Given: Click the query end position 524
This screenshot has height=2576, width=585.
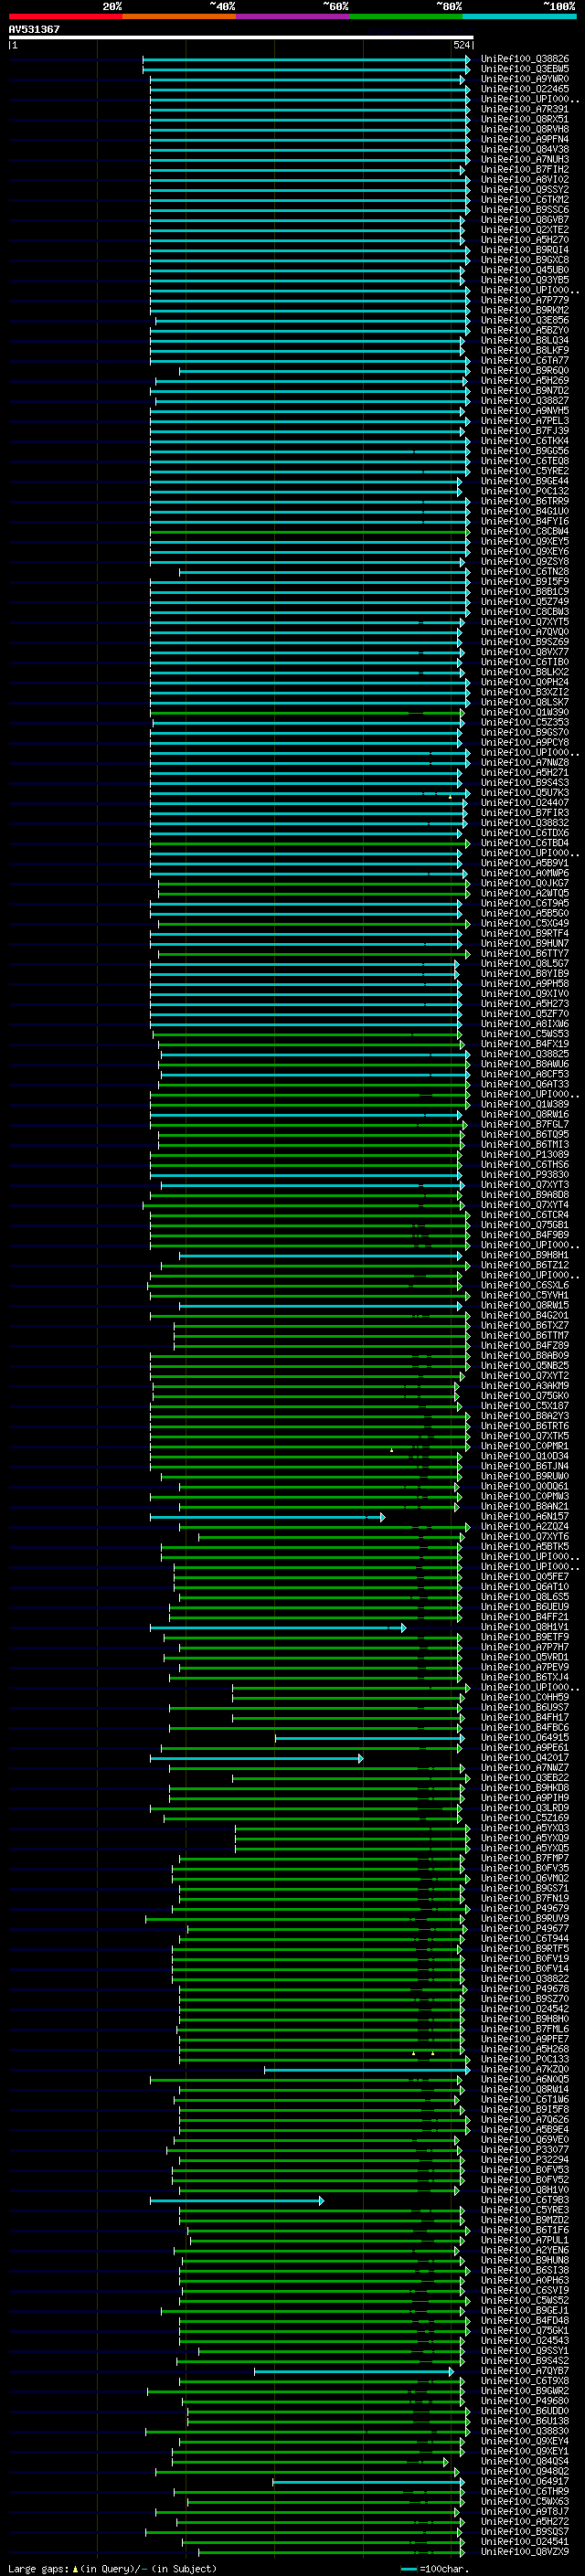Looking at the screenshot, I should [x=462, y=45].
